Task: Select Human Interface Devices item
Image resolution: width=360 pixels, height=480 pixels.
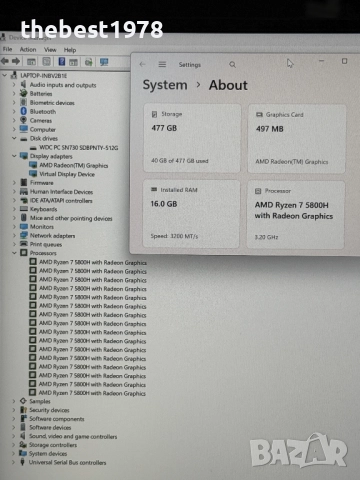Action: (x=61, y=192)
